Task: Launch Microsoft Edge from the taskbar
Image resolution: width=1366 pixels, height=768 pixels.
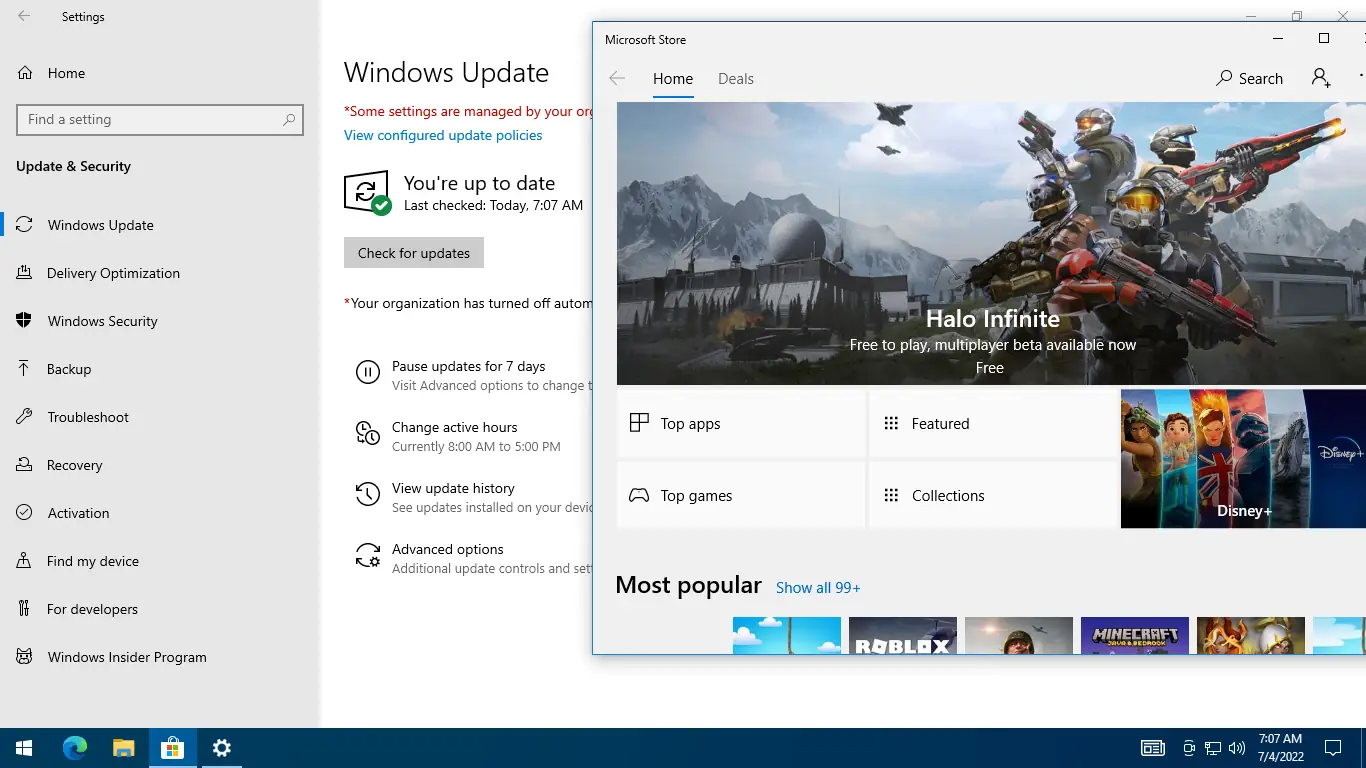Action: click(x=75, y=748)
